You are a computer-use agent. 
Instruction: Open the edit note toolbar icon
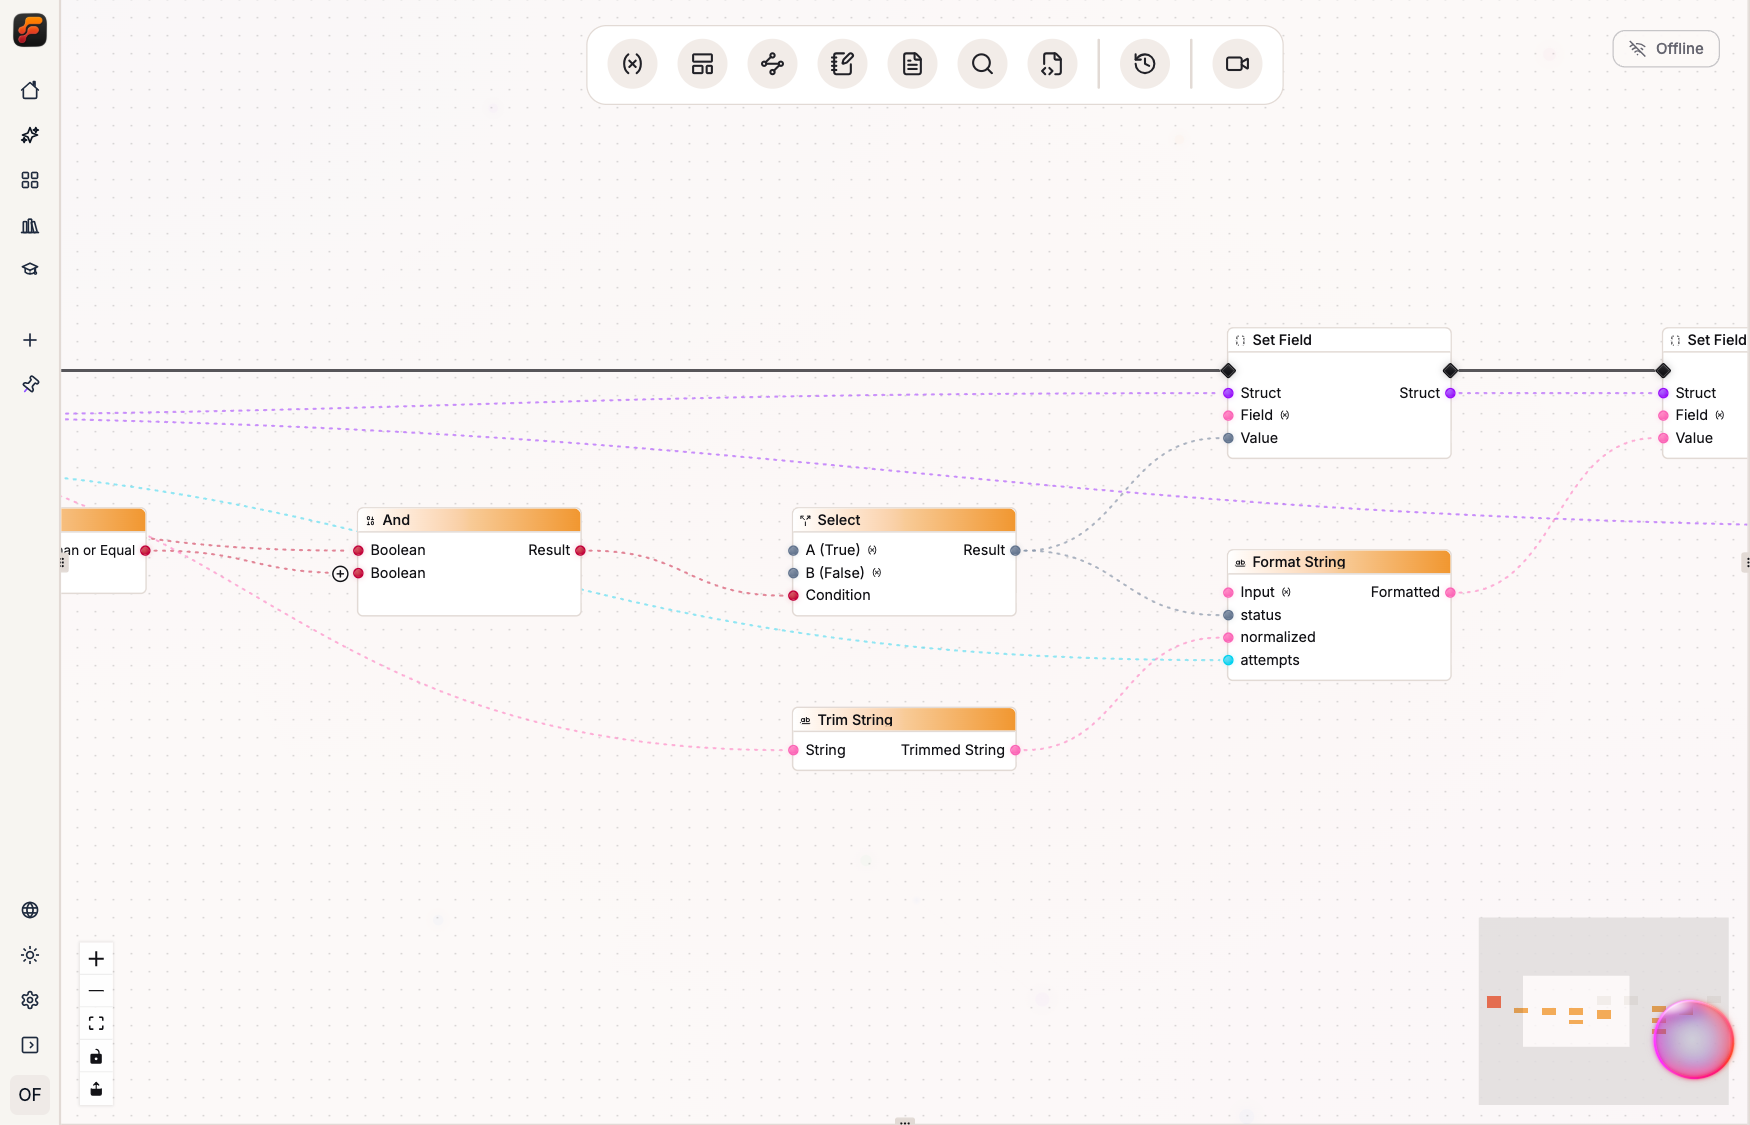(x=842, y=64)
